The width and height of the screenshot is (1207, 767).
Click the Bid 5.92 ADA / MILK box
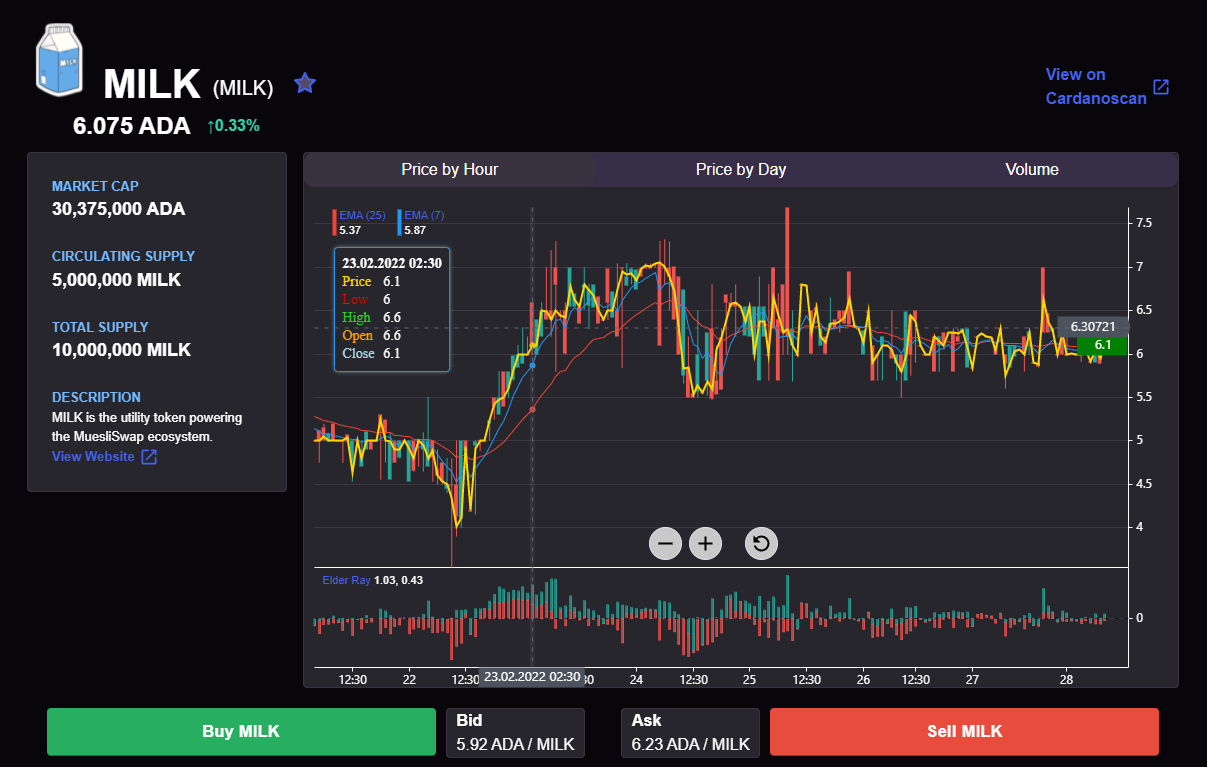pos(515,733)
